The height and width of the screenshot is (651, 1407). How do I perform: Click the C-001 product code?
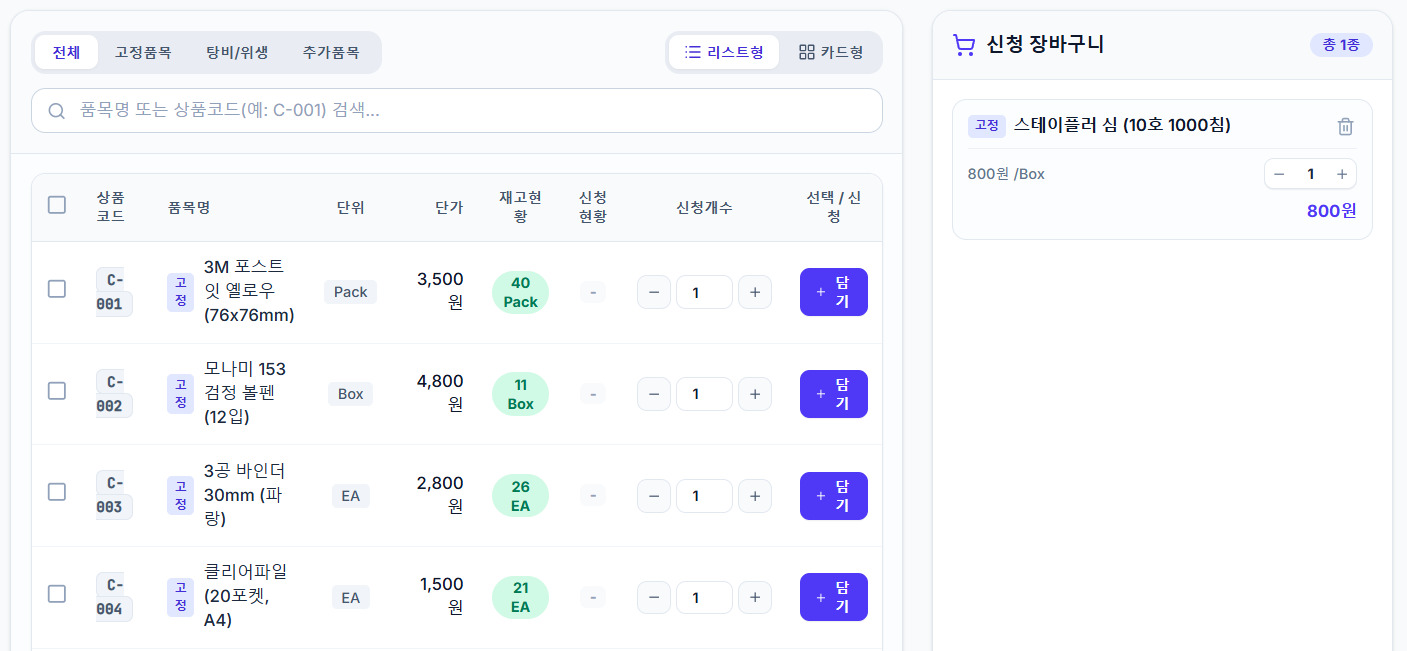[x=114, y=292]
